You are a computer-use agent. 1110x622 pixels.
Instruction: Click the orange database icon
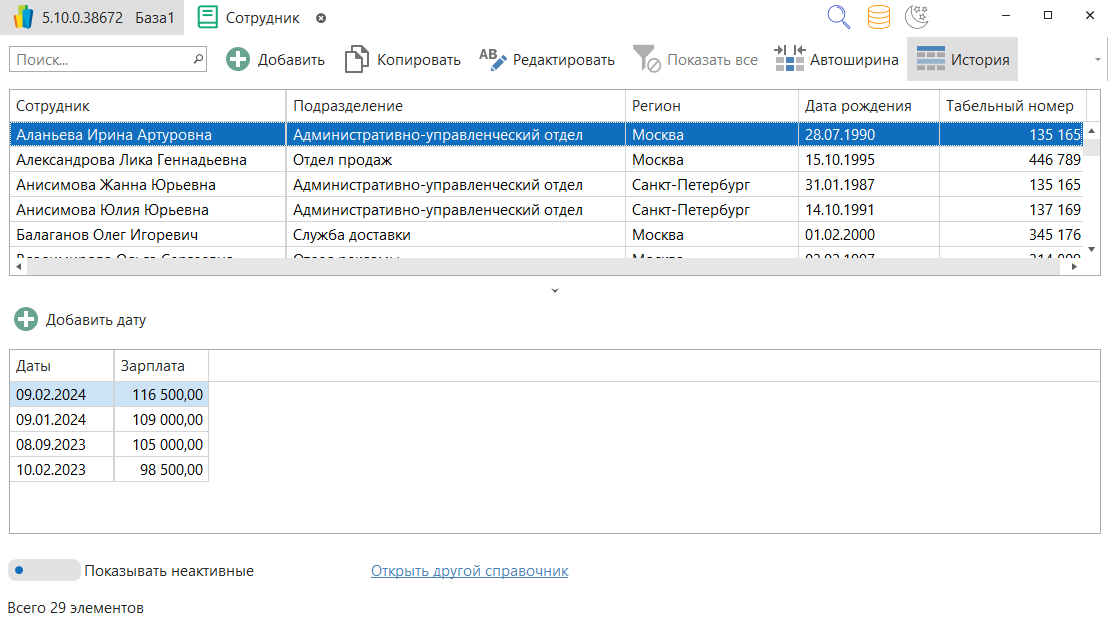coord(878,17)
